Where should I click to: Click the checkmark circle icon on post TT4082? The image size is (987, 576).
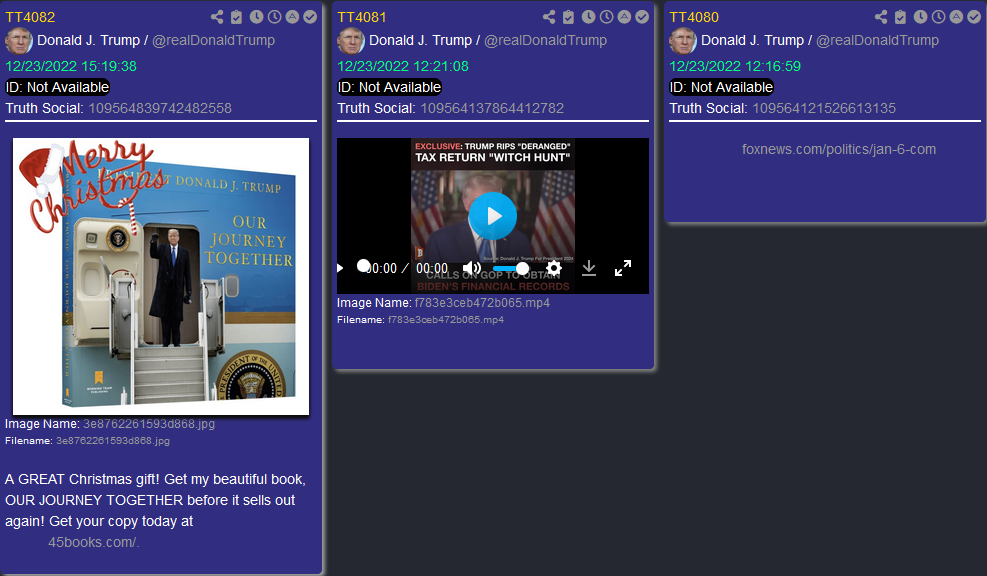310,17
